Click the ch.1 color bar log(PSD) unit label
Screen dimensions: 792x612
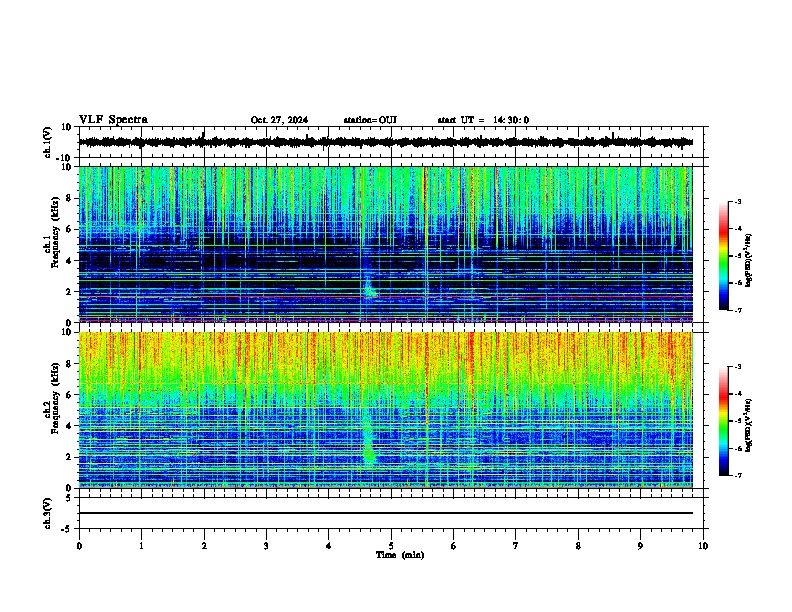coord(749,260)
